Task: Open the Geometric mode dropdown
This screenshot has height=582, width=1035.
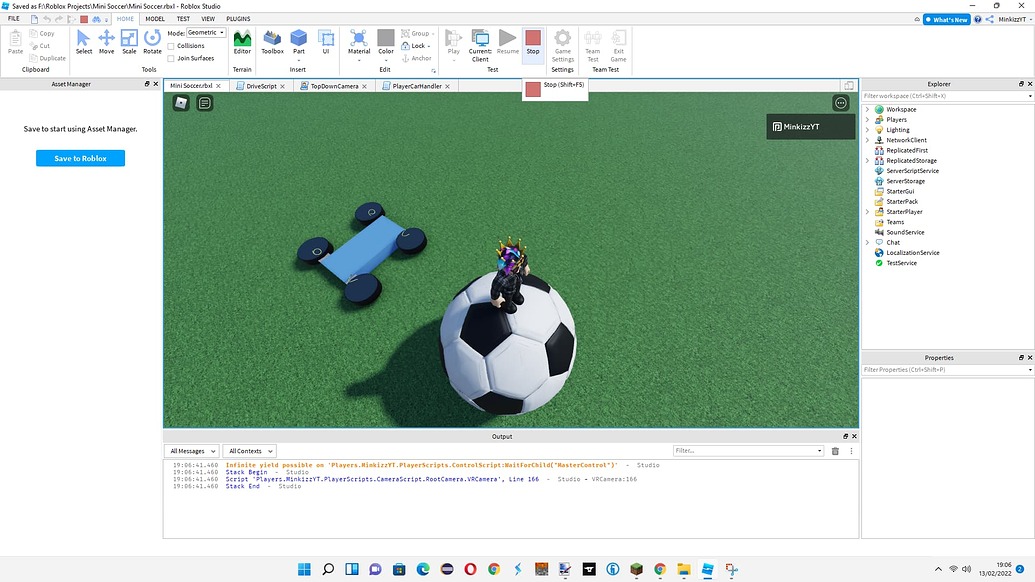Action: (204, 32)
